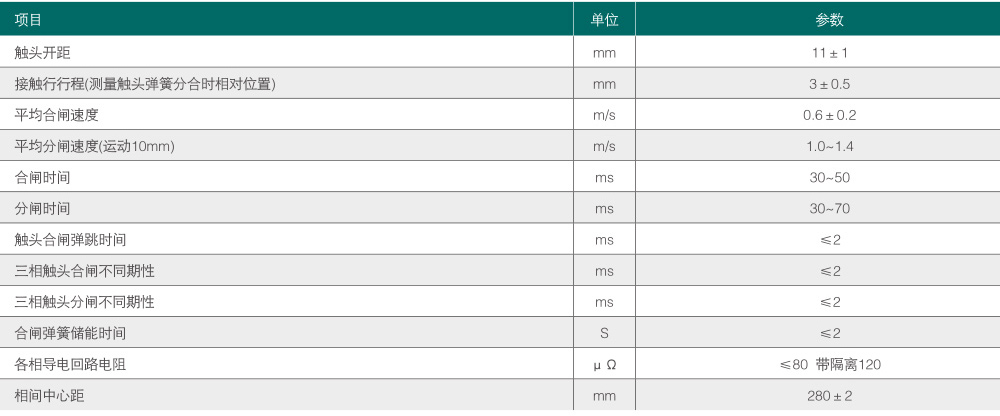Select the 触头开距 row label

42,53
